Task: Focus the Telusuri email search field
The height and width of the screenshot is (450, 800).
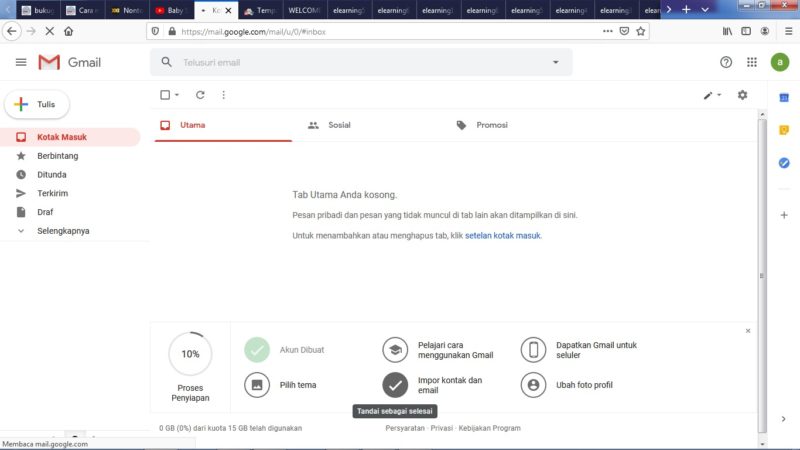Action: 362,62
